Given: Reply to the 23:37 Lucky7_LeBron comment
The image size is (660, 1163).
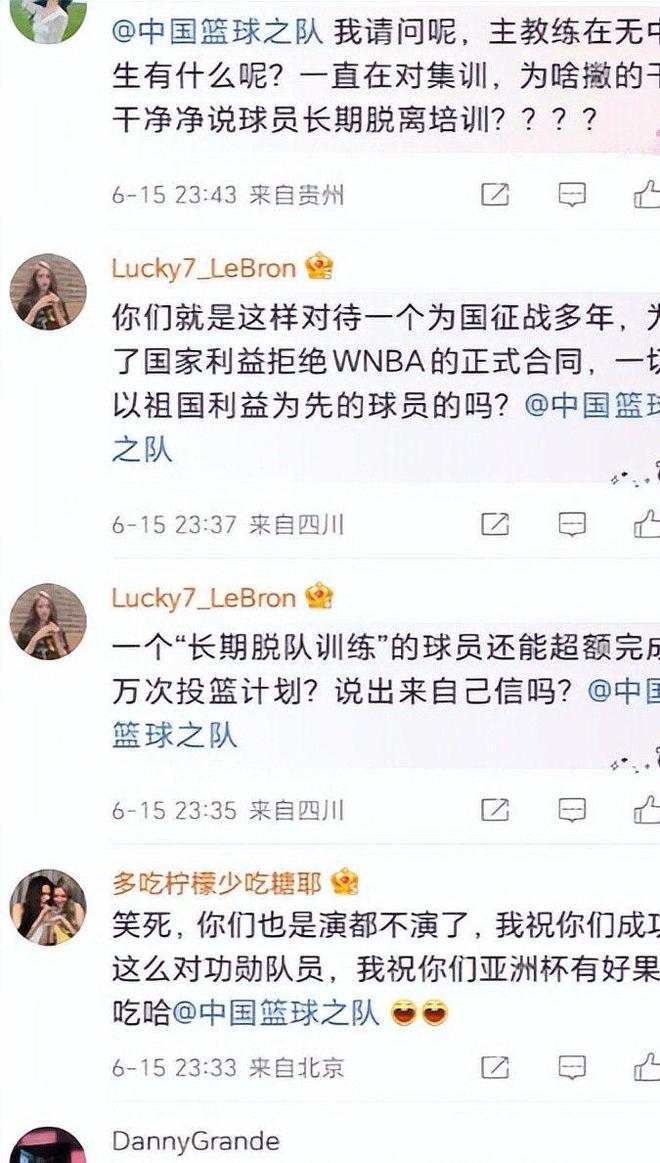Looking at the screenshot, I should pyautogui.click(x=572, y=524).
